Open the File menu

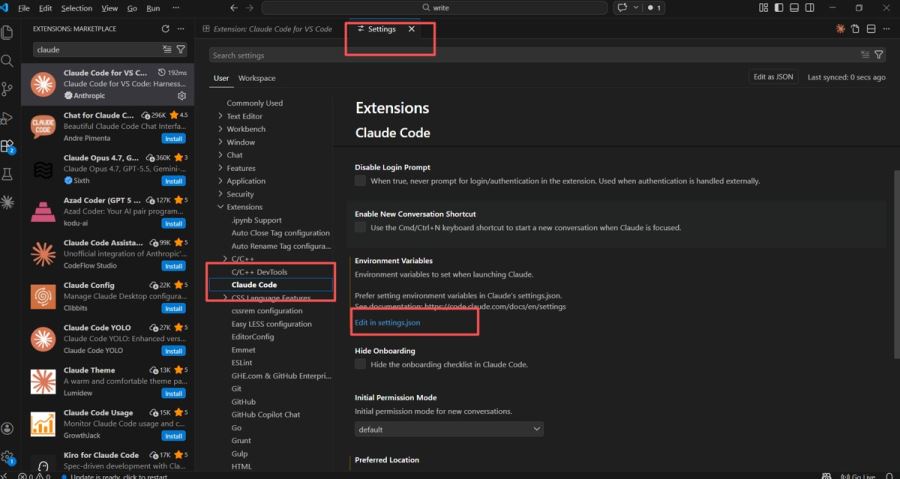[24, 8]
